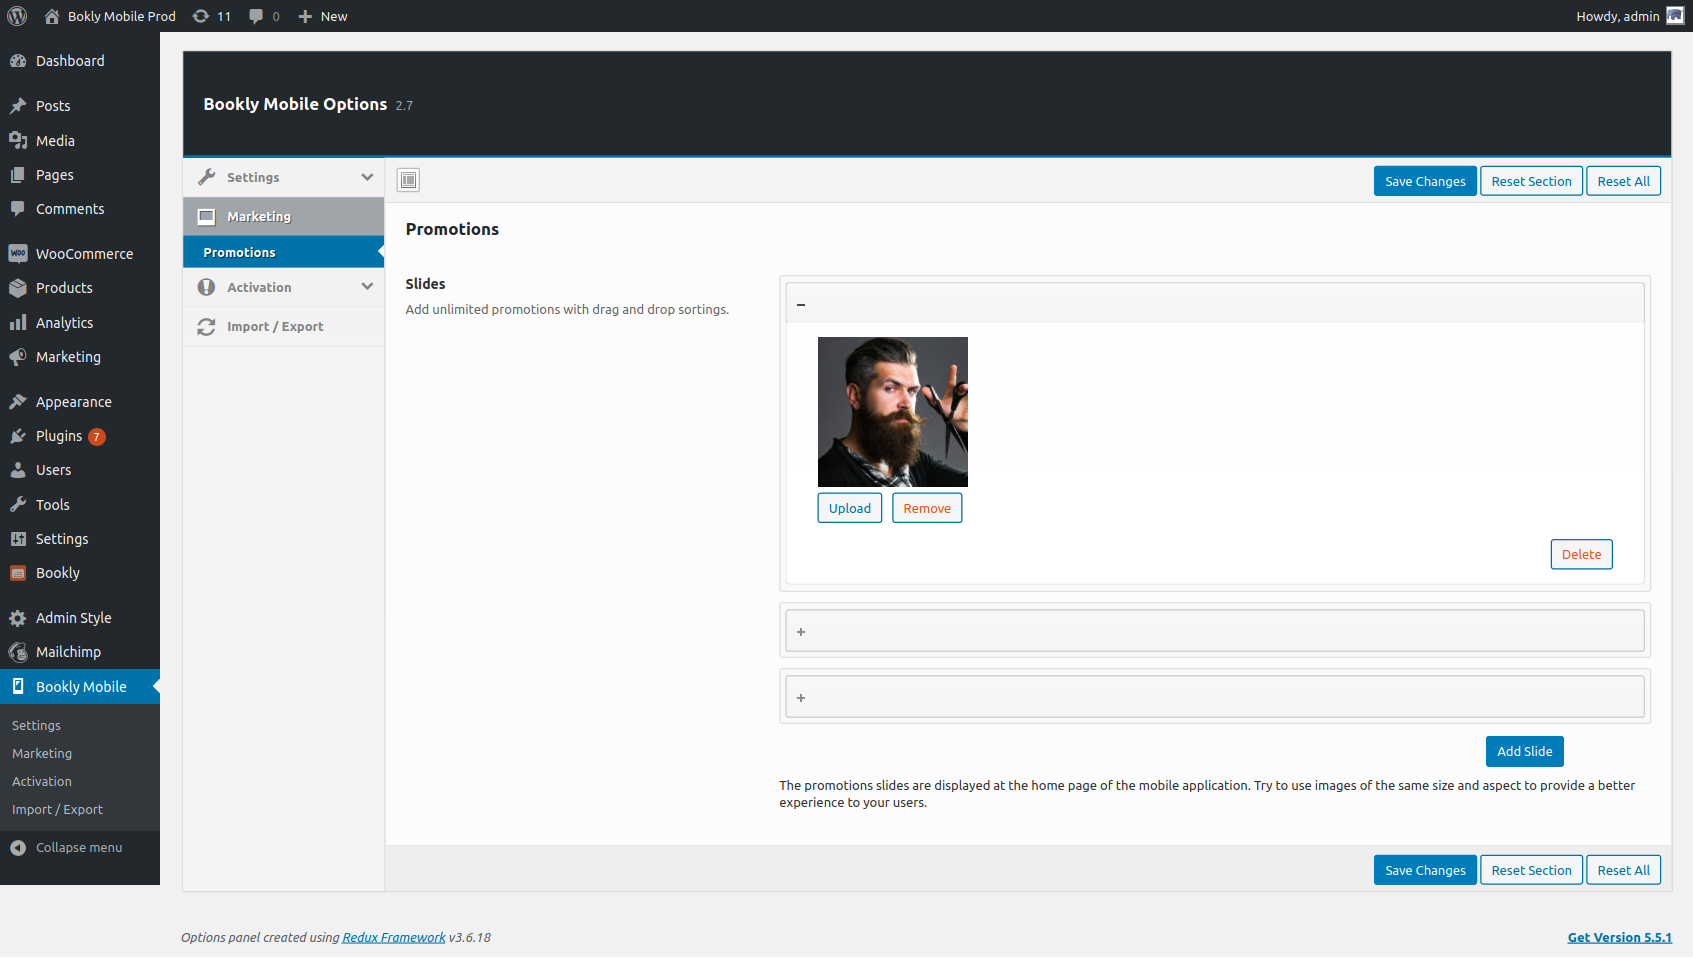
Task: Click the Mailchimp monkey icon
Action: click(18, 652)
